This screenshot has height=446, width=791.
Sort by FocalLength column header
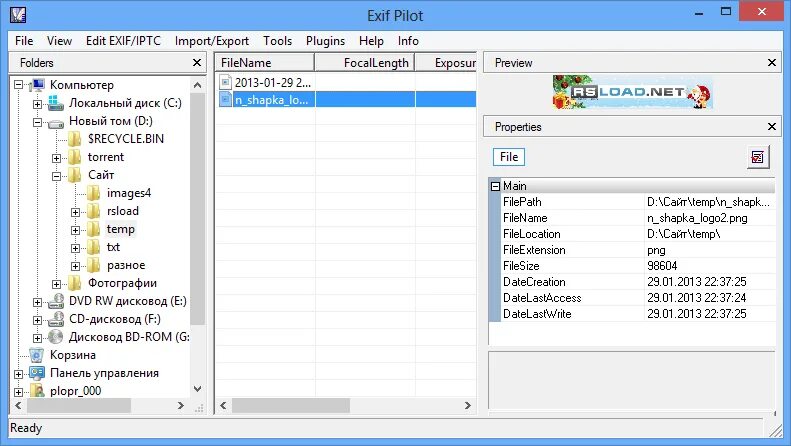[x=365, y=63]
